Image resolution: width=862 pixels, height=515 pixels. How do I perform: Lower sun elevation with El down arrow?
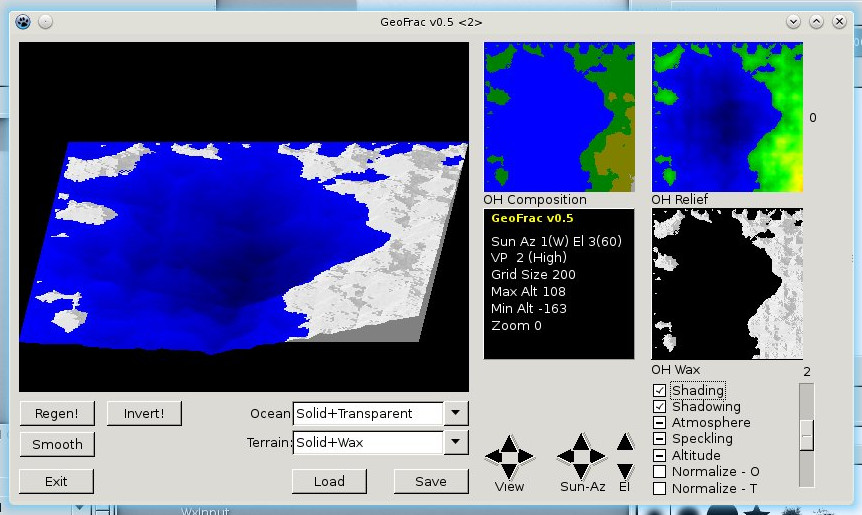[x=625, y=471]
